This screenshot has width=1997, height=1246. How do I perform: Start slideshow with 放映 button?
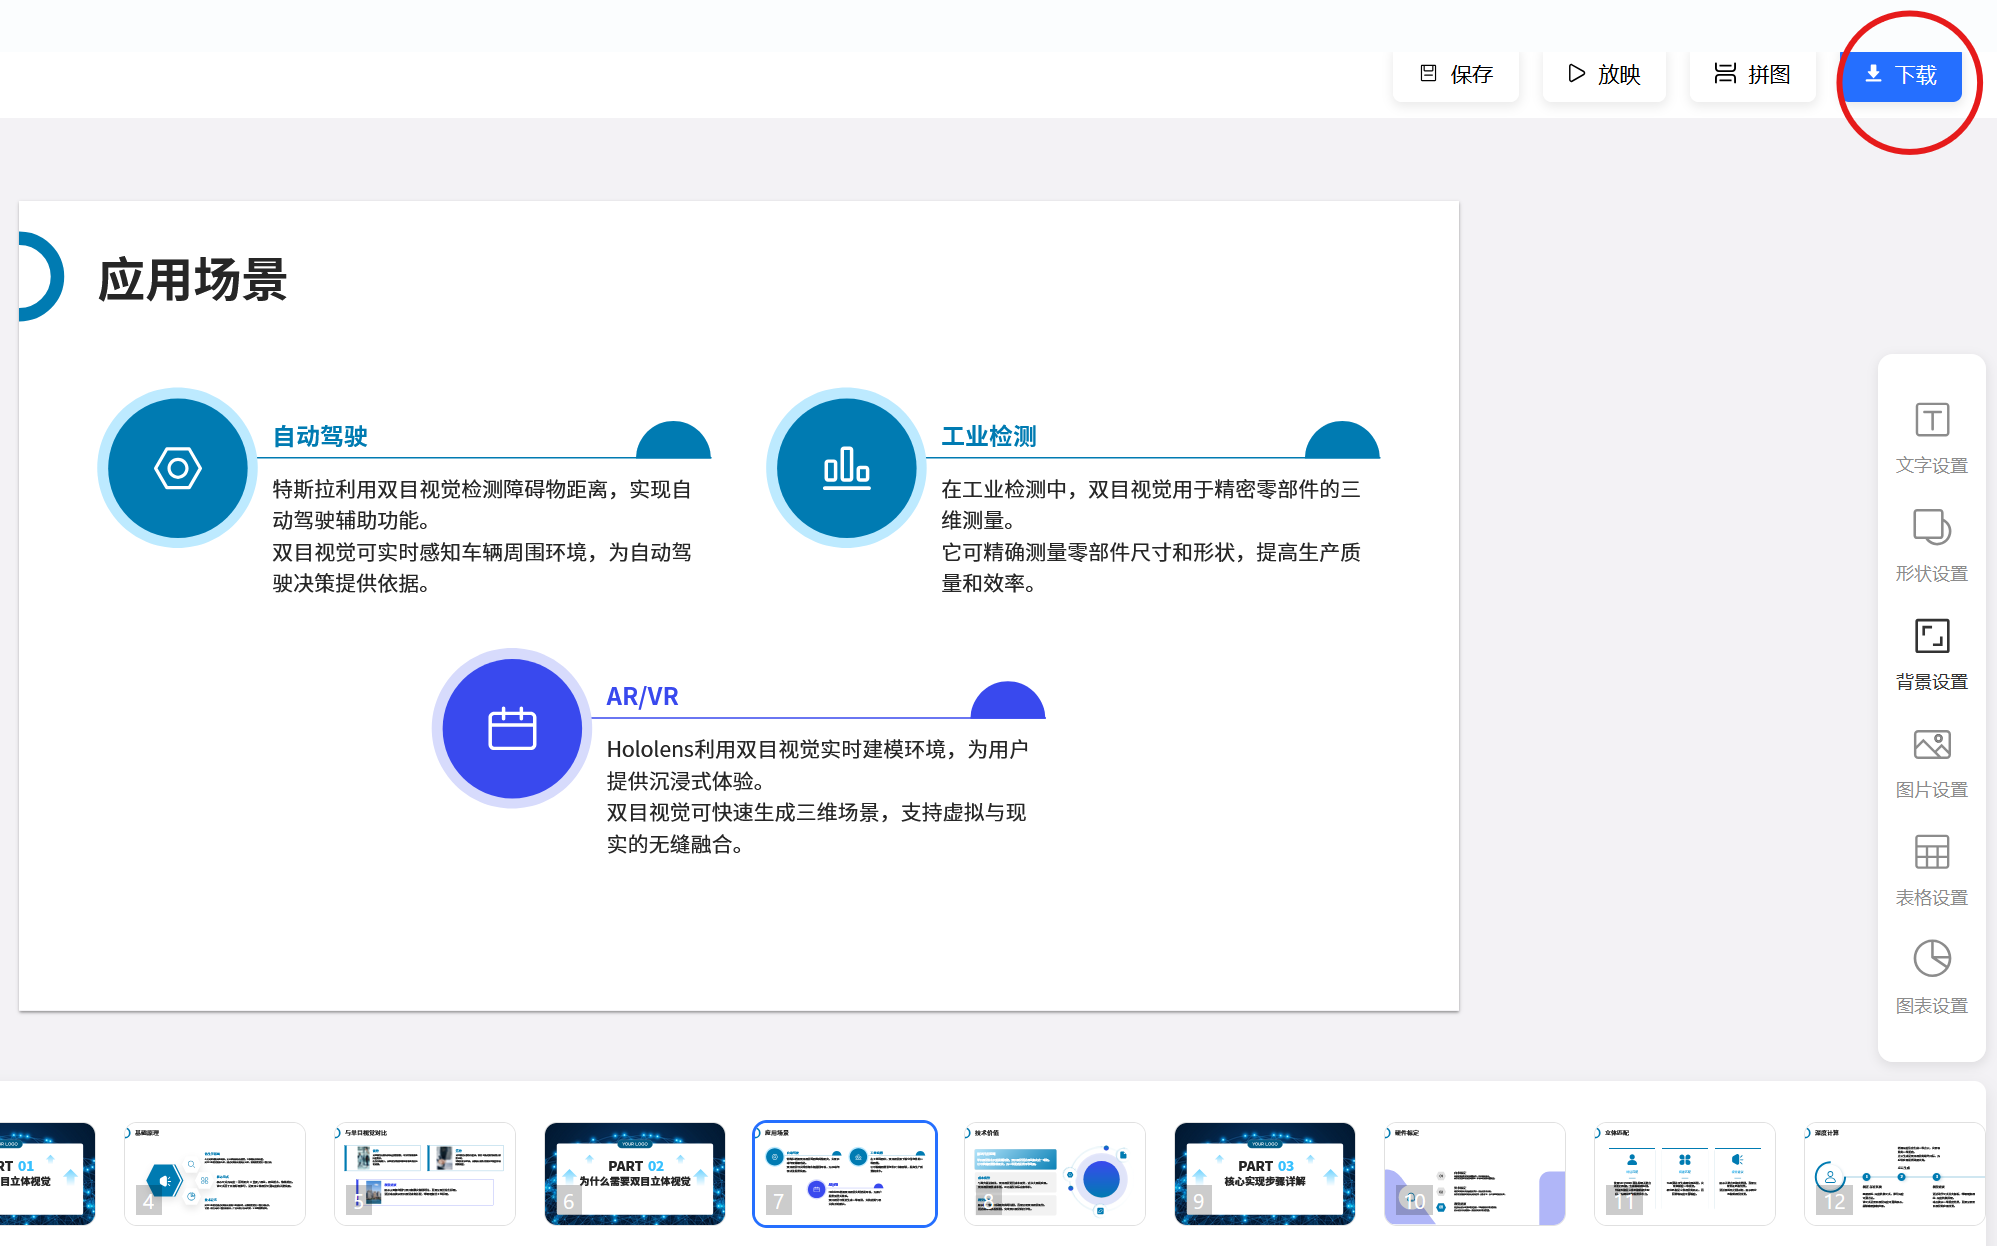click(x=1604, y=75)
